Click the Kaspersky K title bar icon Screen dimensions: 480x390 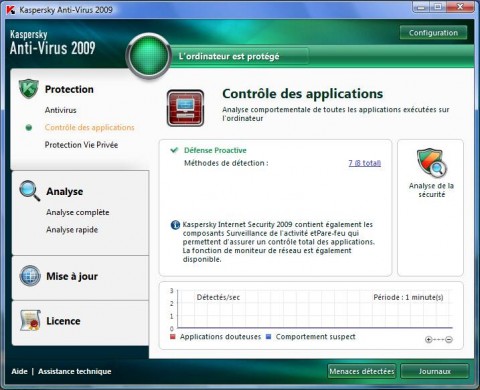click(x=11, y=10)
